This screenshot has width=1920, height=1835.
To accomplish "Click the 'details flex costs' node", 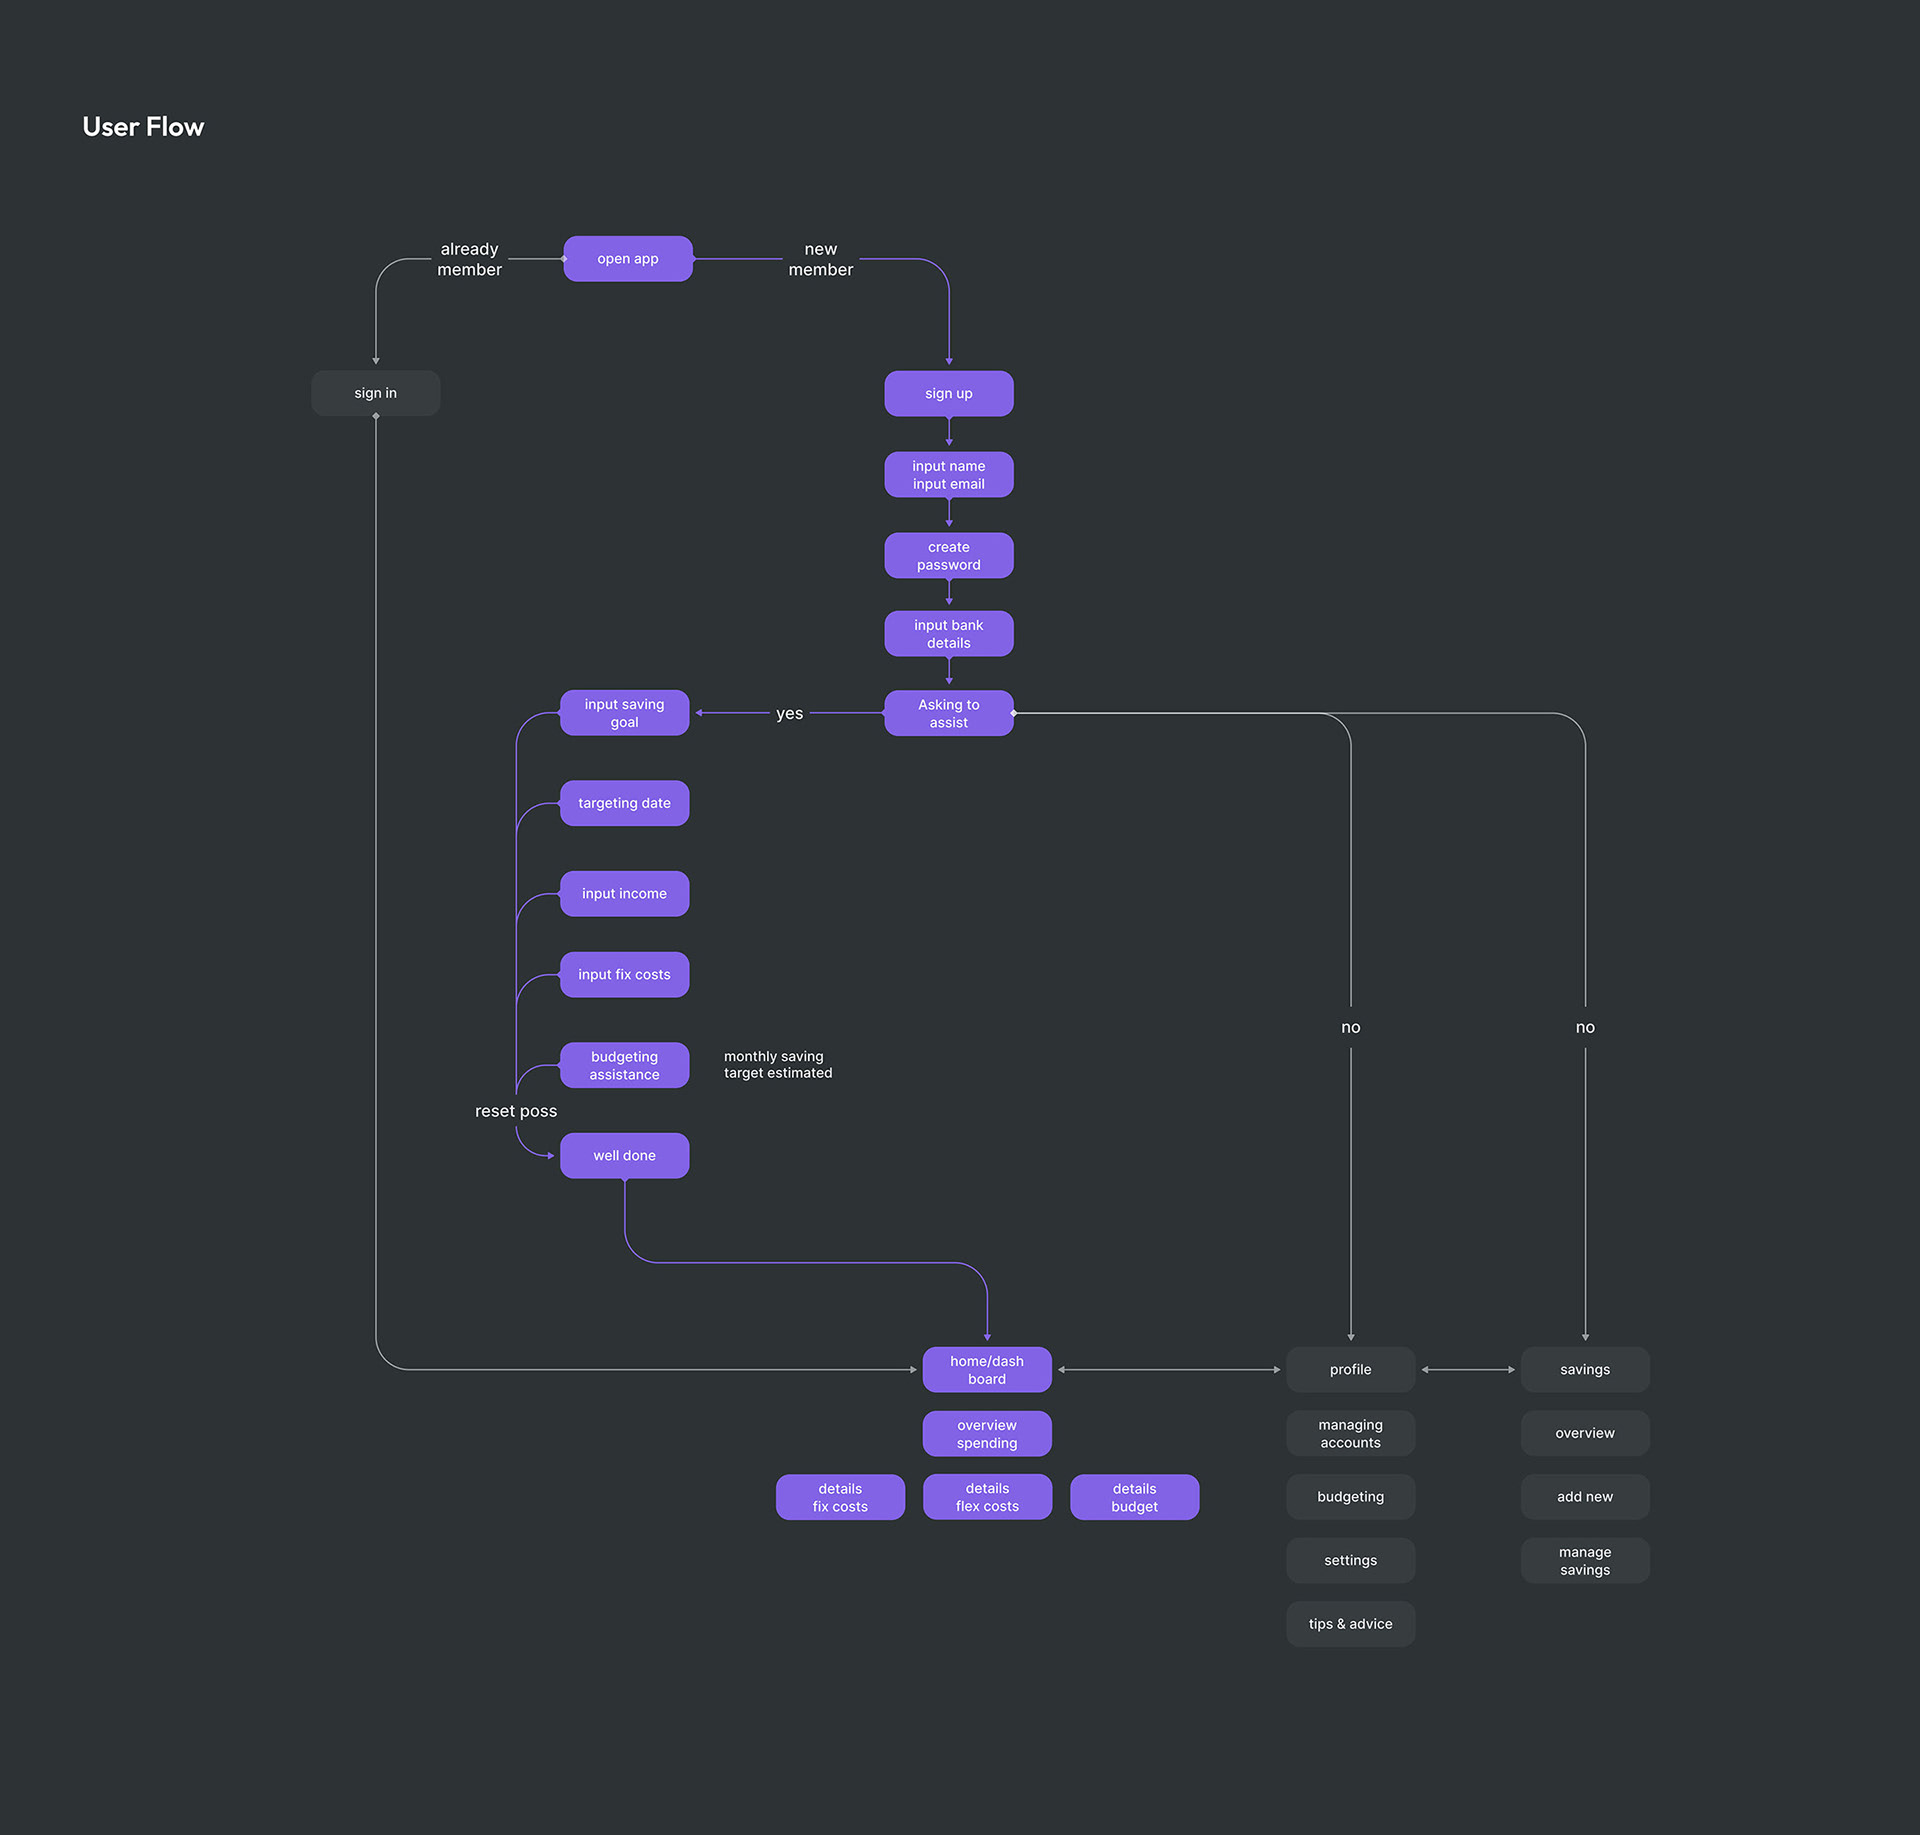I will [986, 1497].
